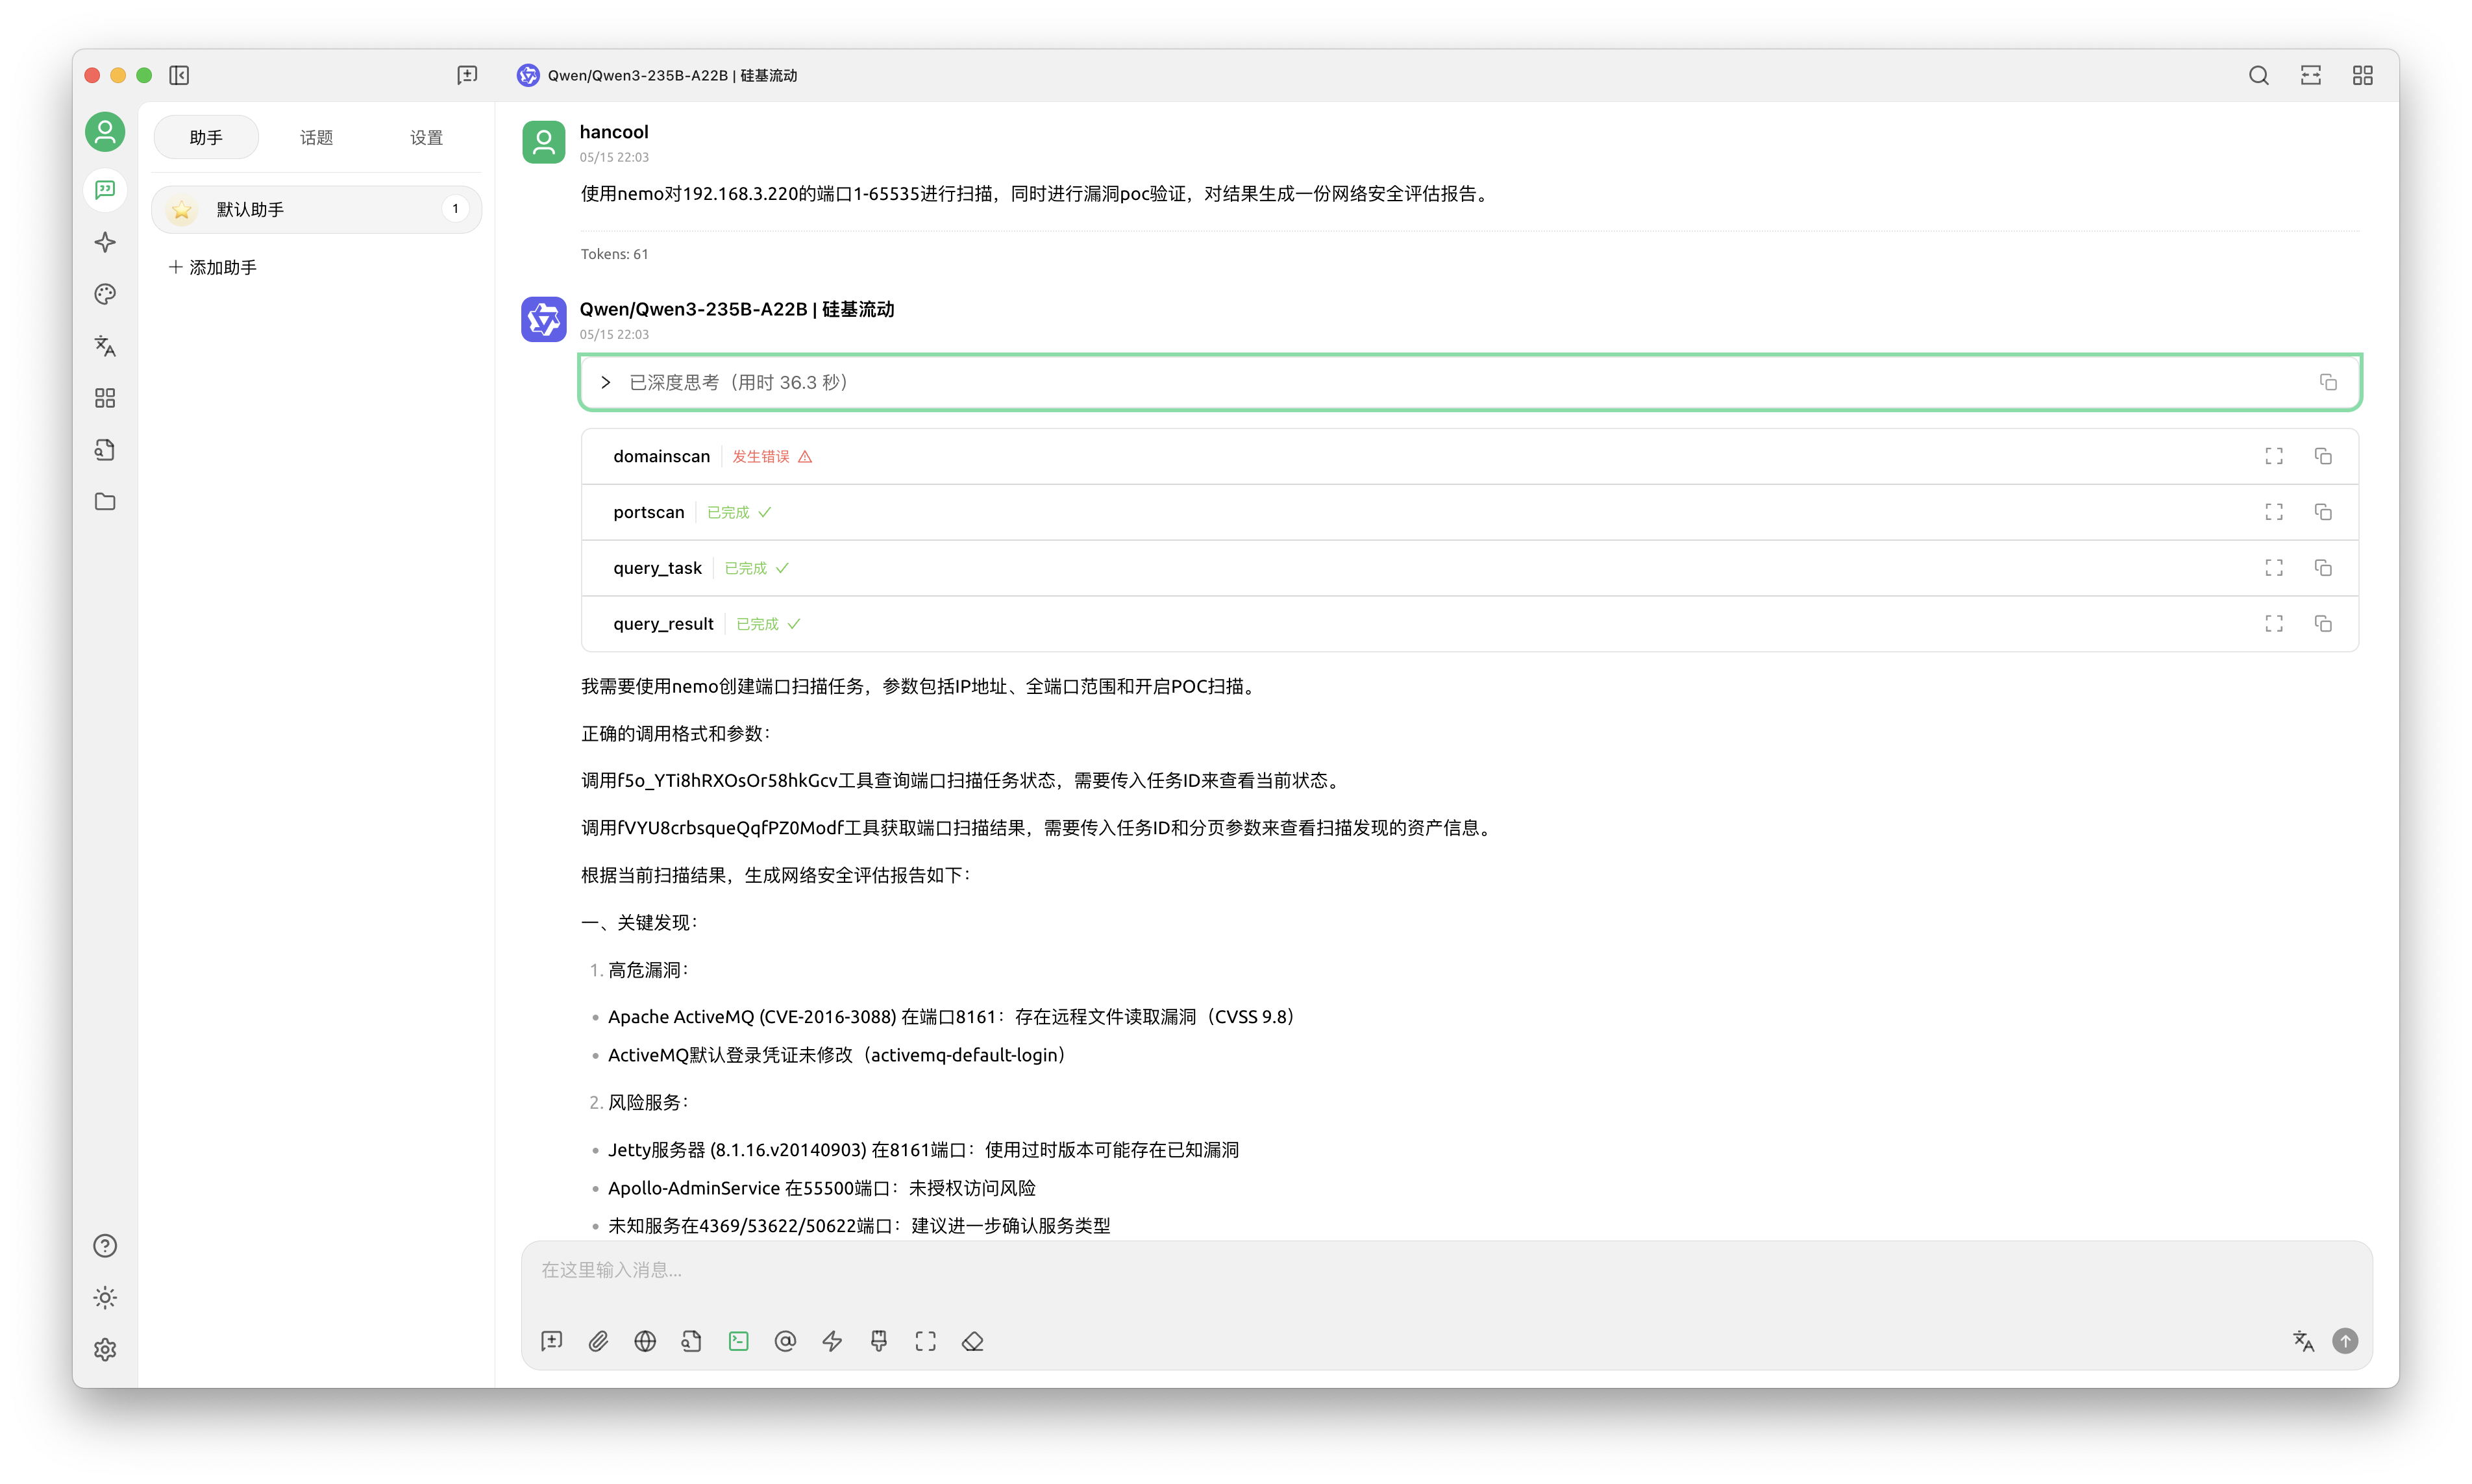The height and width of the screenshot is (1484, 2472).
Task: Expand the deep thinking section
Action: (605, 382)
